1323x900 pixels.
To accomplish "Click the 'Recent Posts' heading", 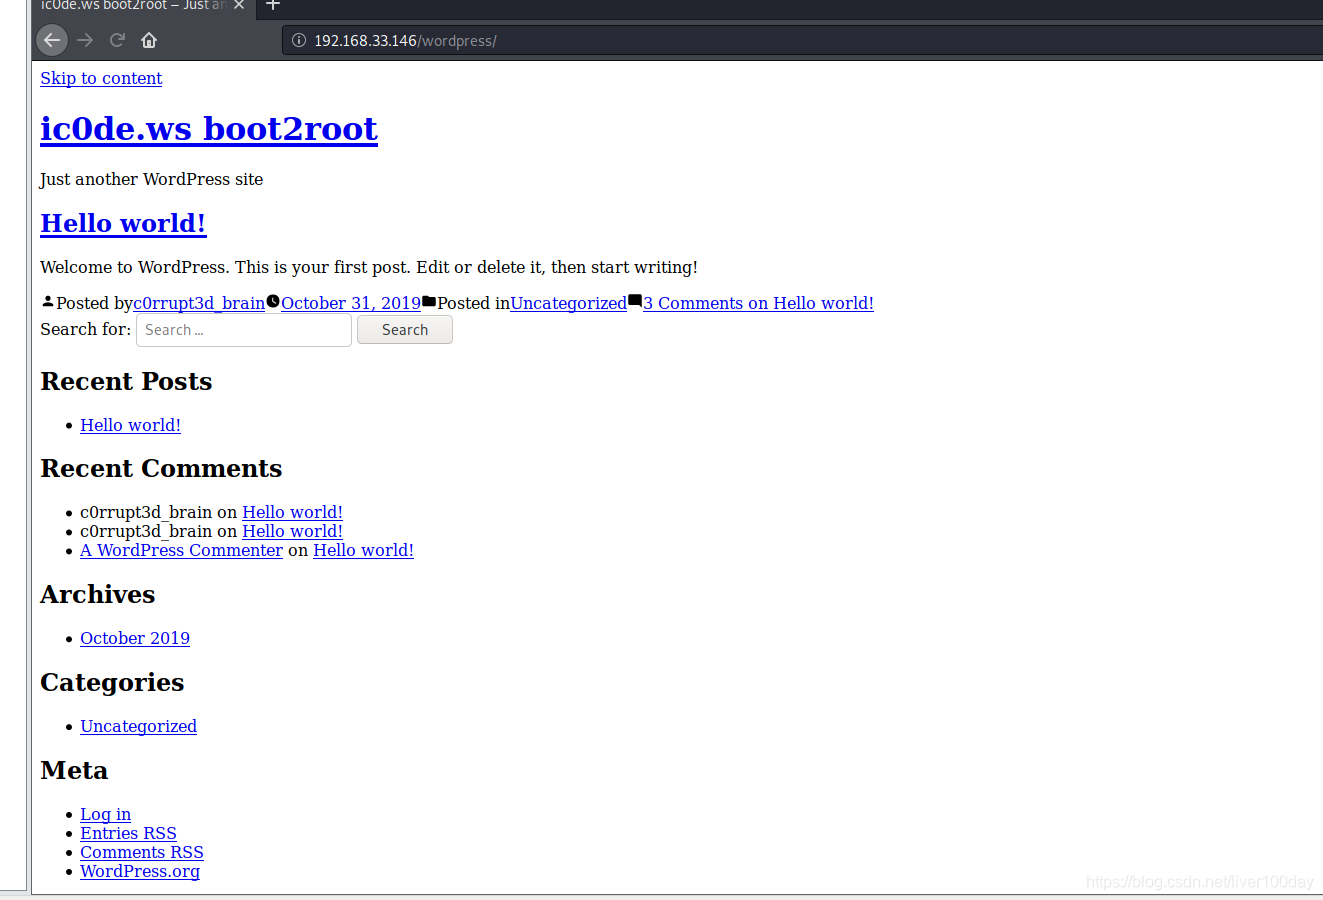I will 126,381.
